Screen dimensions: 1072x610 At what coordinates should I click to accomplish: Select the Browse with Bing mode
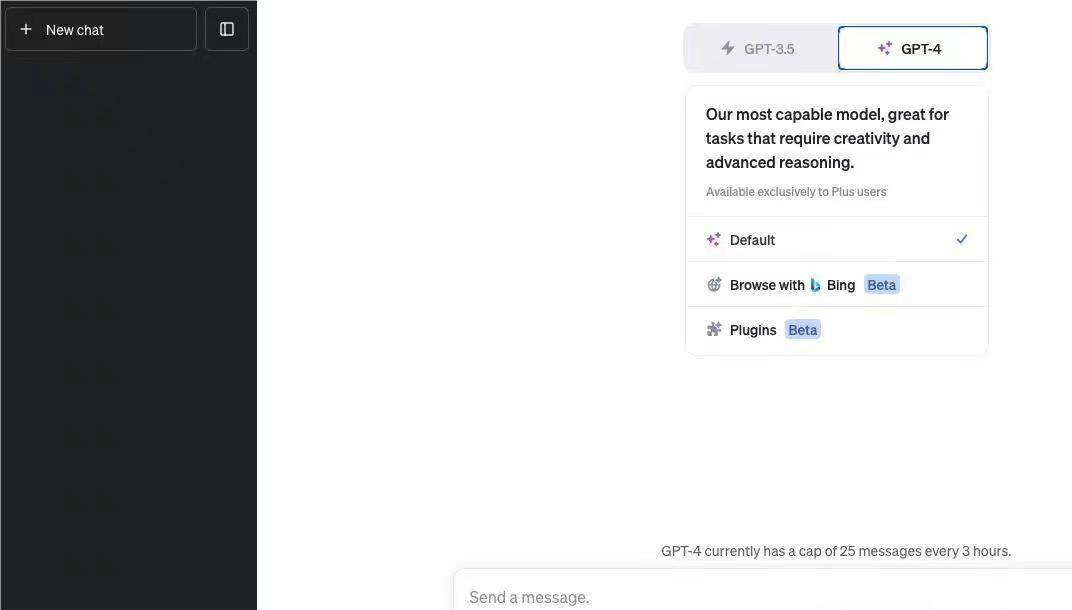coord(837,284)
